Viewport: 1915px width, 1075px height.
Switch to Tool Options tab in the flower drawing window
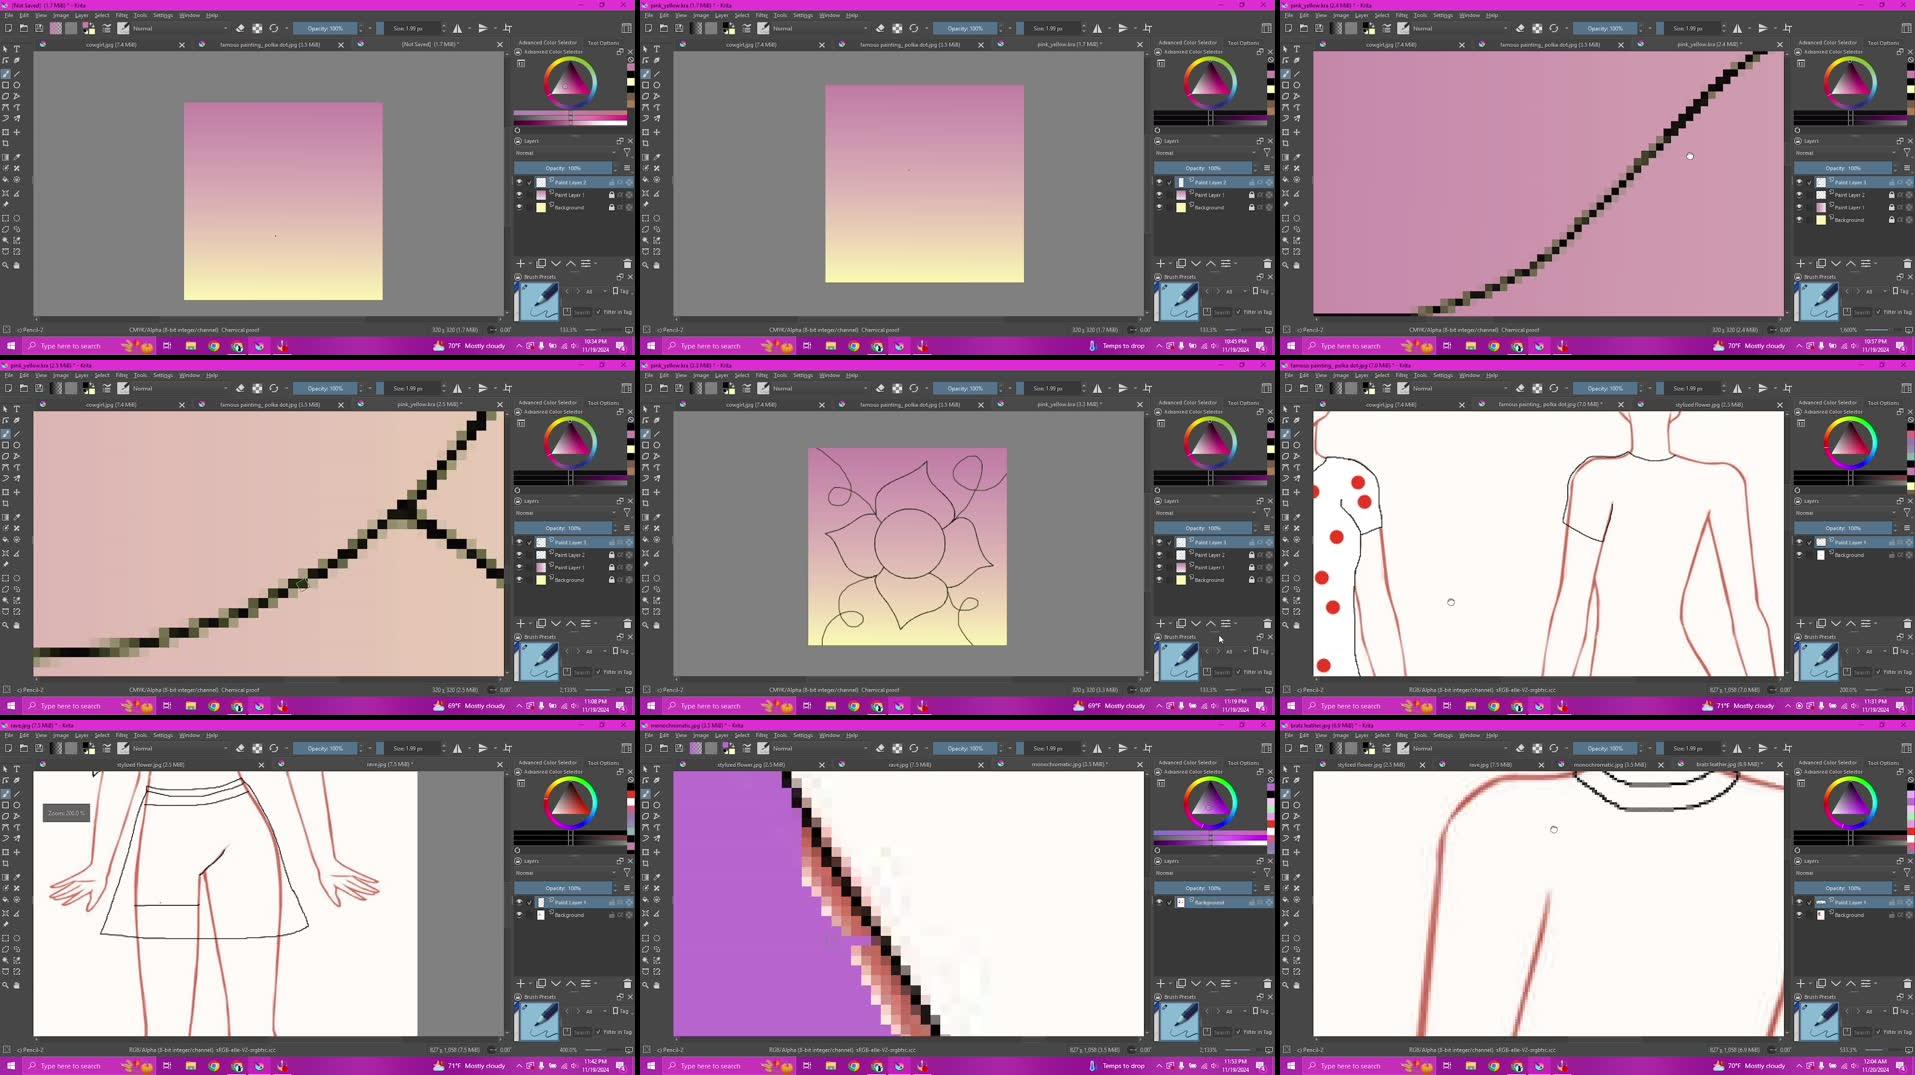(1243, 403)
